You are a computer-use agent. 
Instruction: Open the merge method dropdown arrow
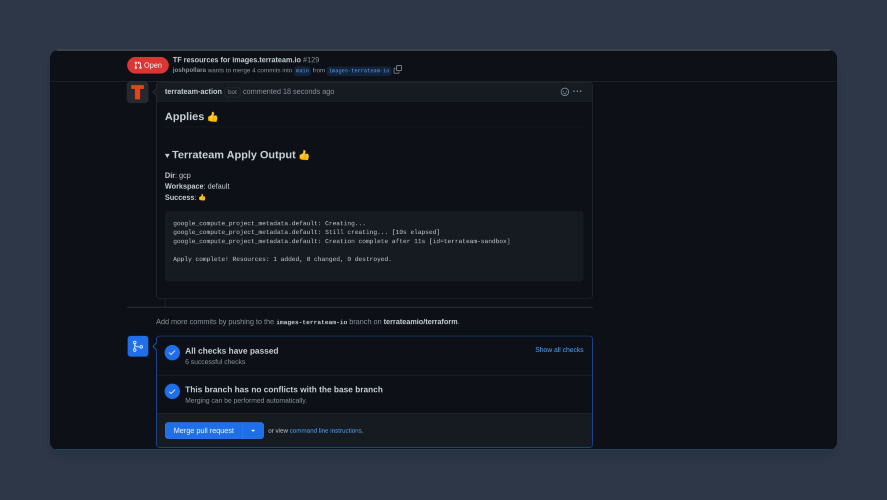pyautogui.click(x=253, y=430)
